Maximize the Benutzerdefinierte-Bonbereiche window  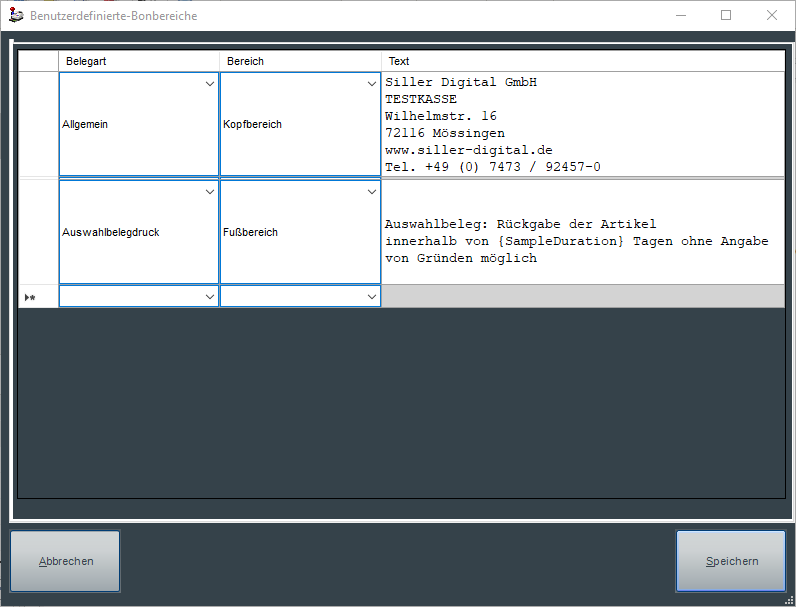point(726,15)
